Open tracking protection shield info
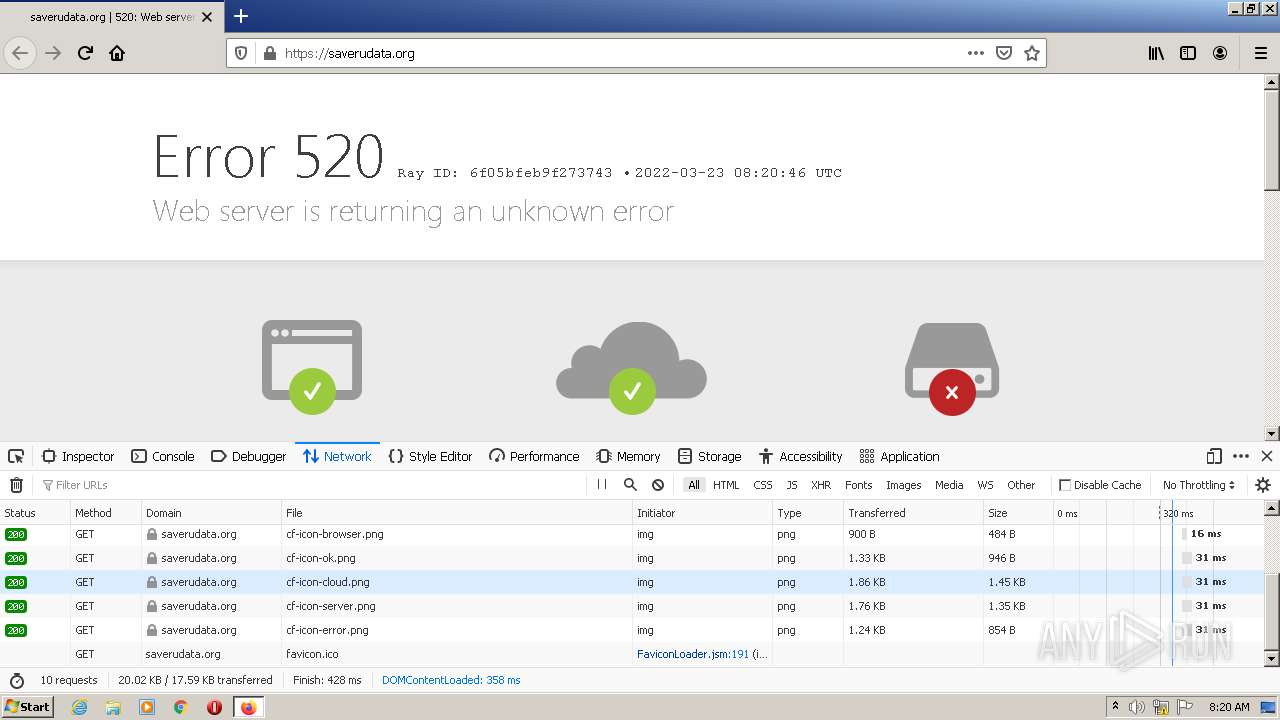The height and width of the screenshot is (720, 1280). click(x=240, y=53)
